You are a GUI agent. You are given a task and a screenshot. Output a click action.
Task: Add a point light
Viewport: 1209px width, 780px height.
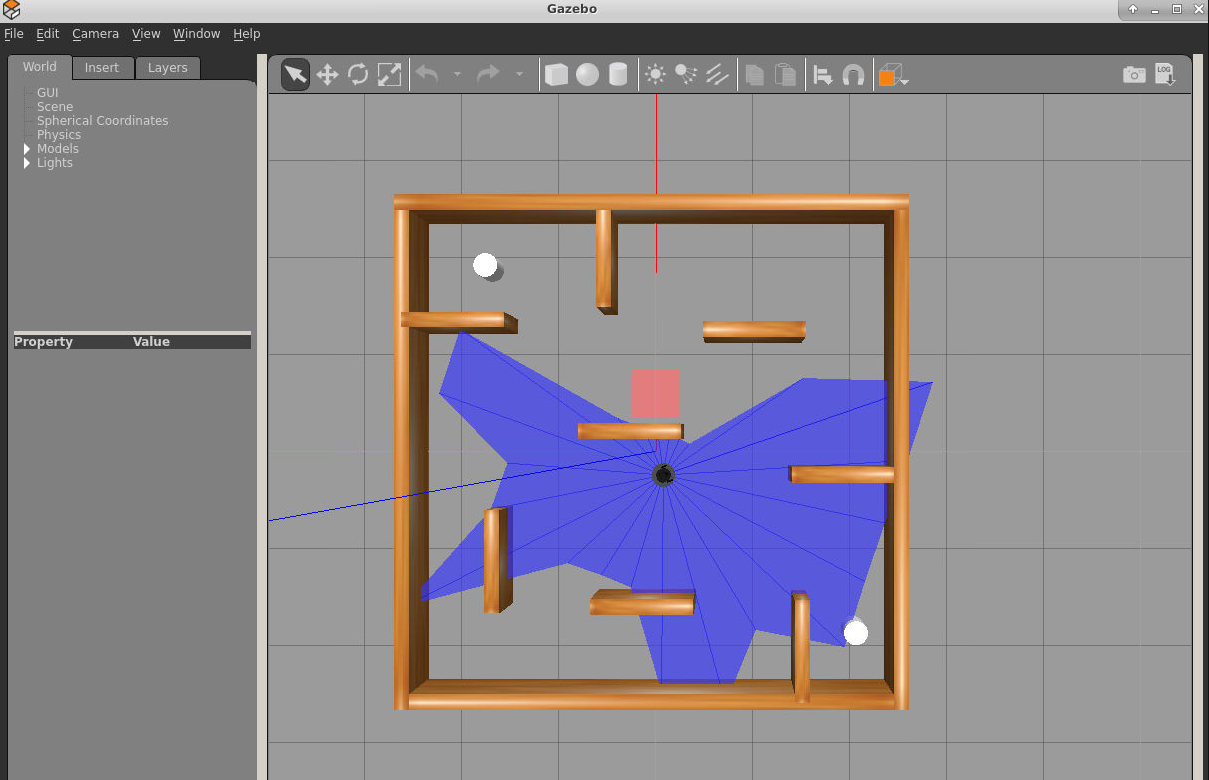[x=655, y=74]
